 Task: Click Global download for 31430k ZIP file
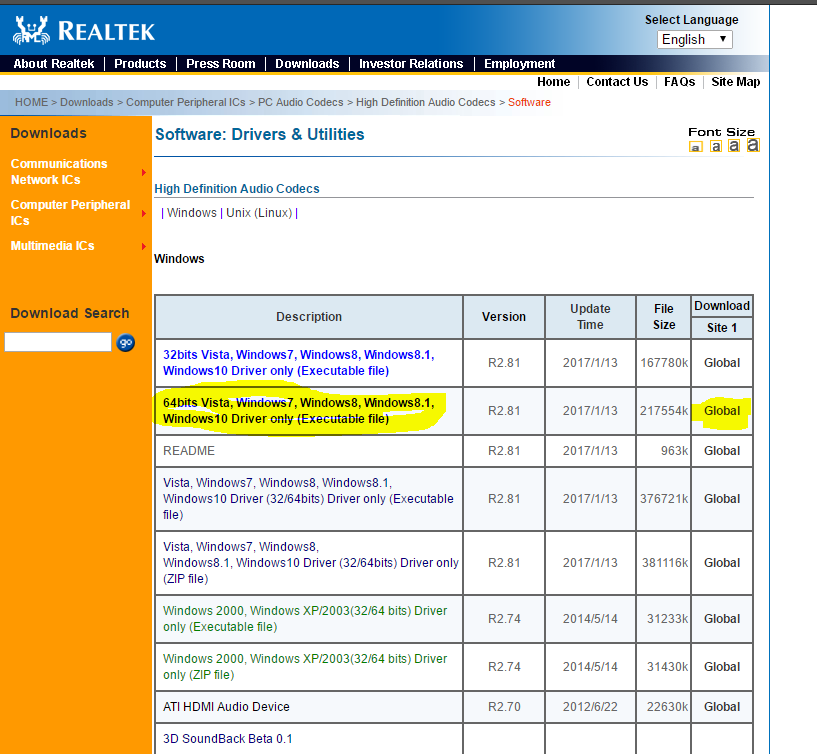[722, 666]
